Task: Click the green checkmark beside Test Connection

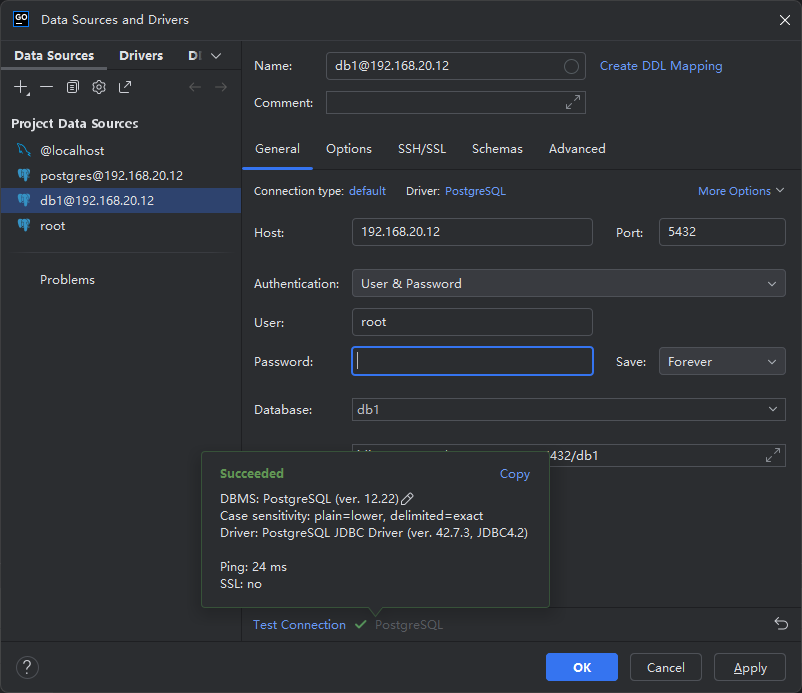Action: point(361,624)
